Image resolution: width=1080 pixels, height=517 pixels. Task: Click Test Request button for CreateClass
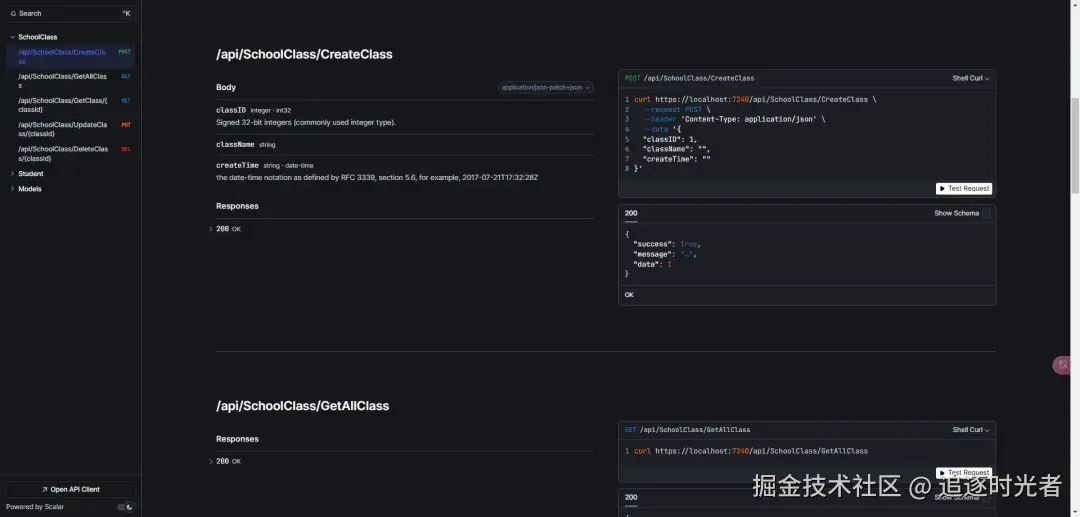point(964,188)
